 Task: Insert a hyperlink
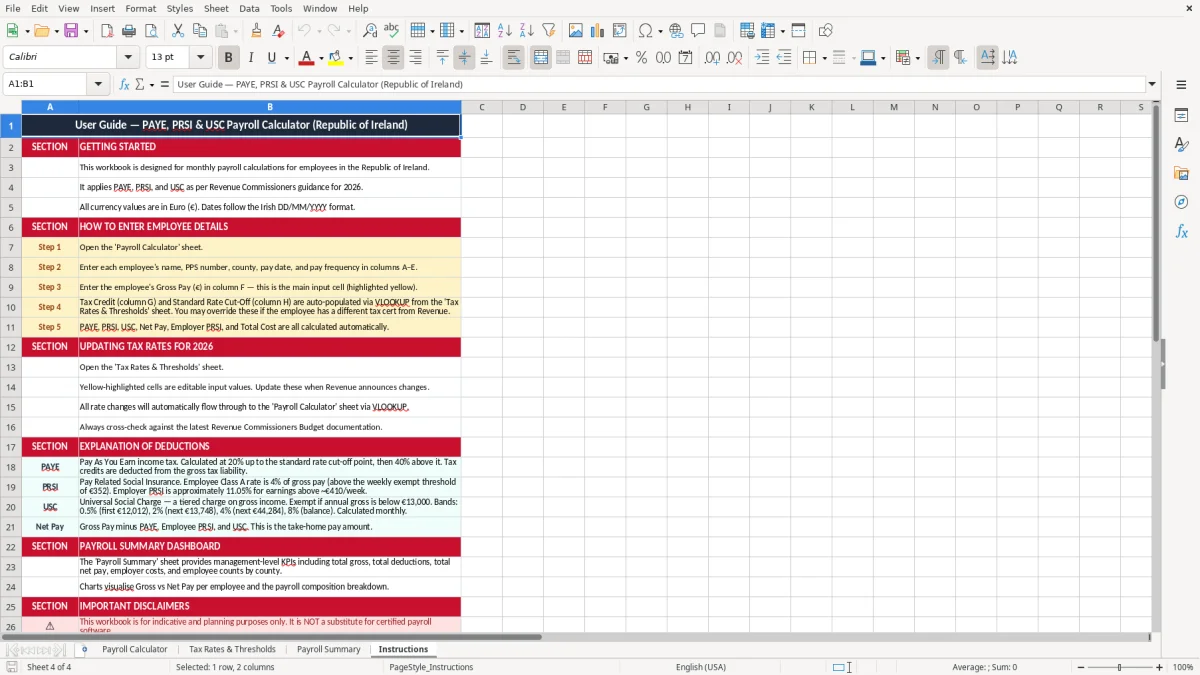676,31
